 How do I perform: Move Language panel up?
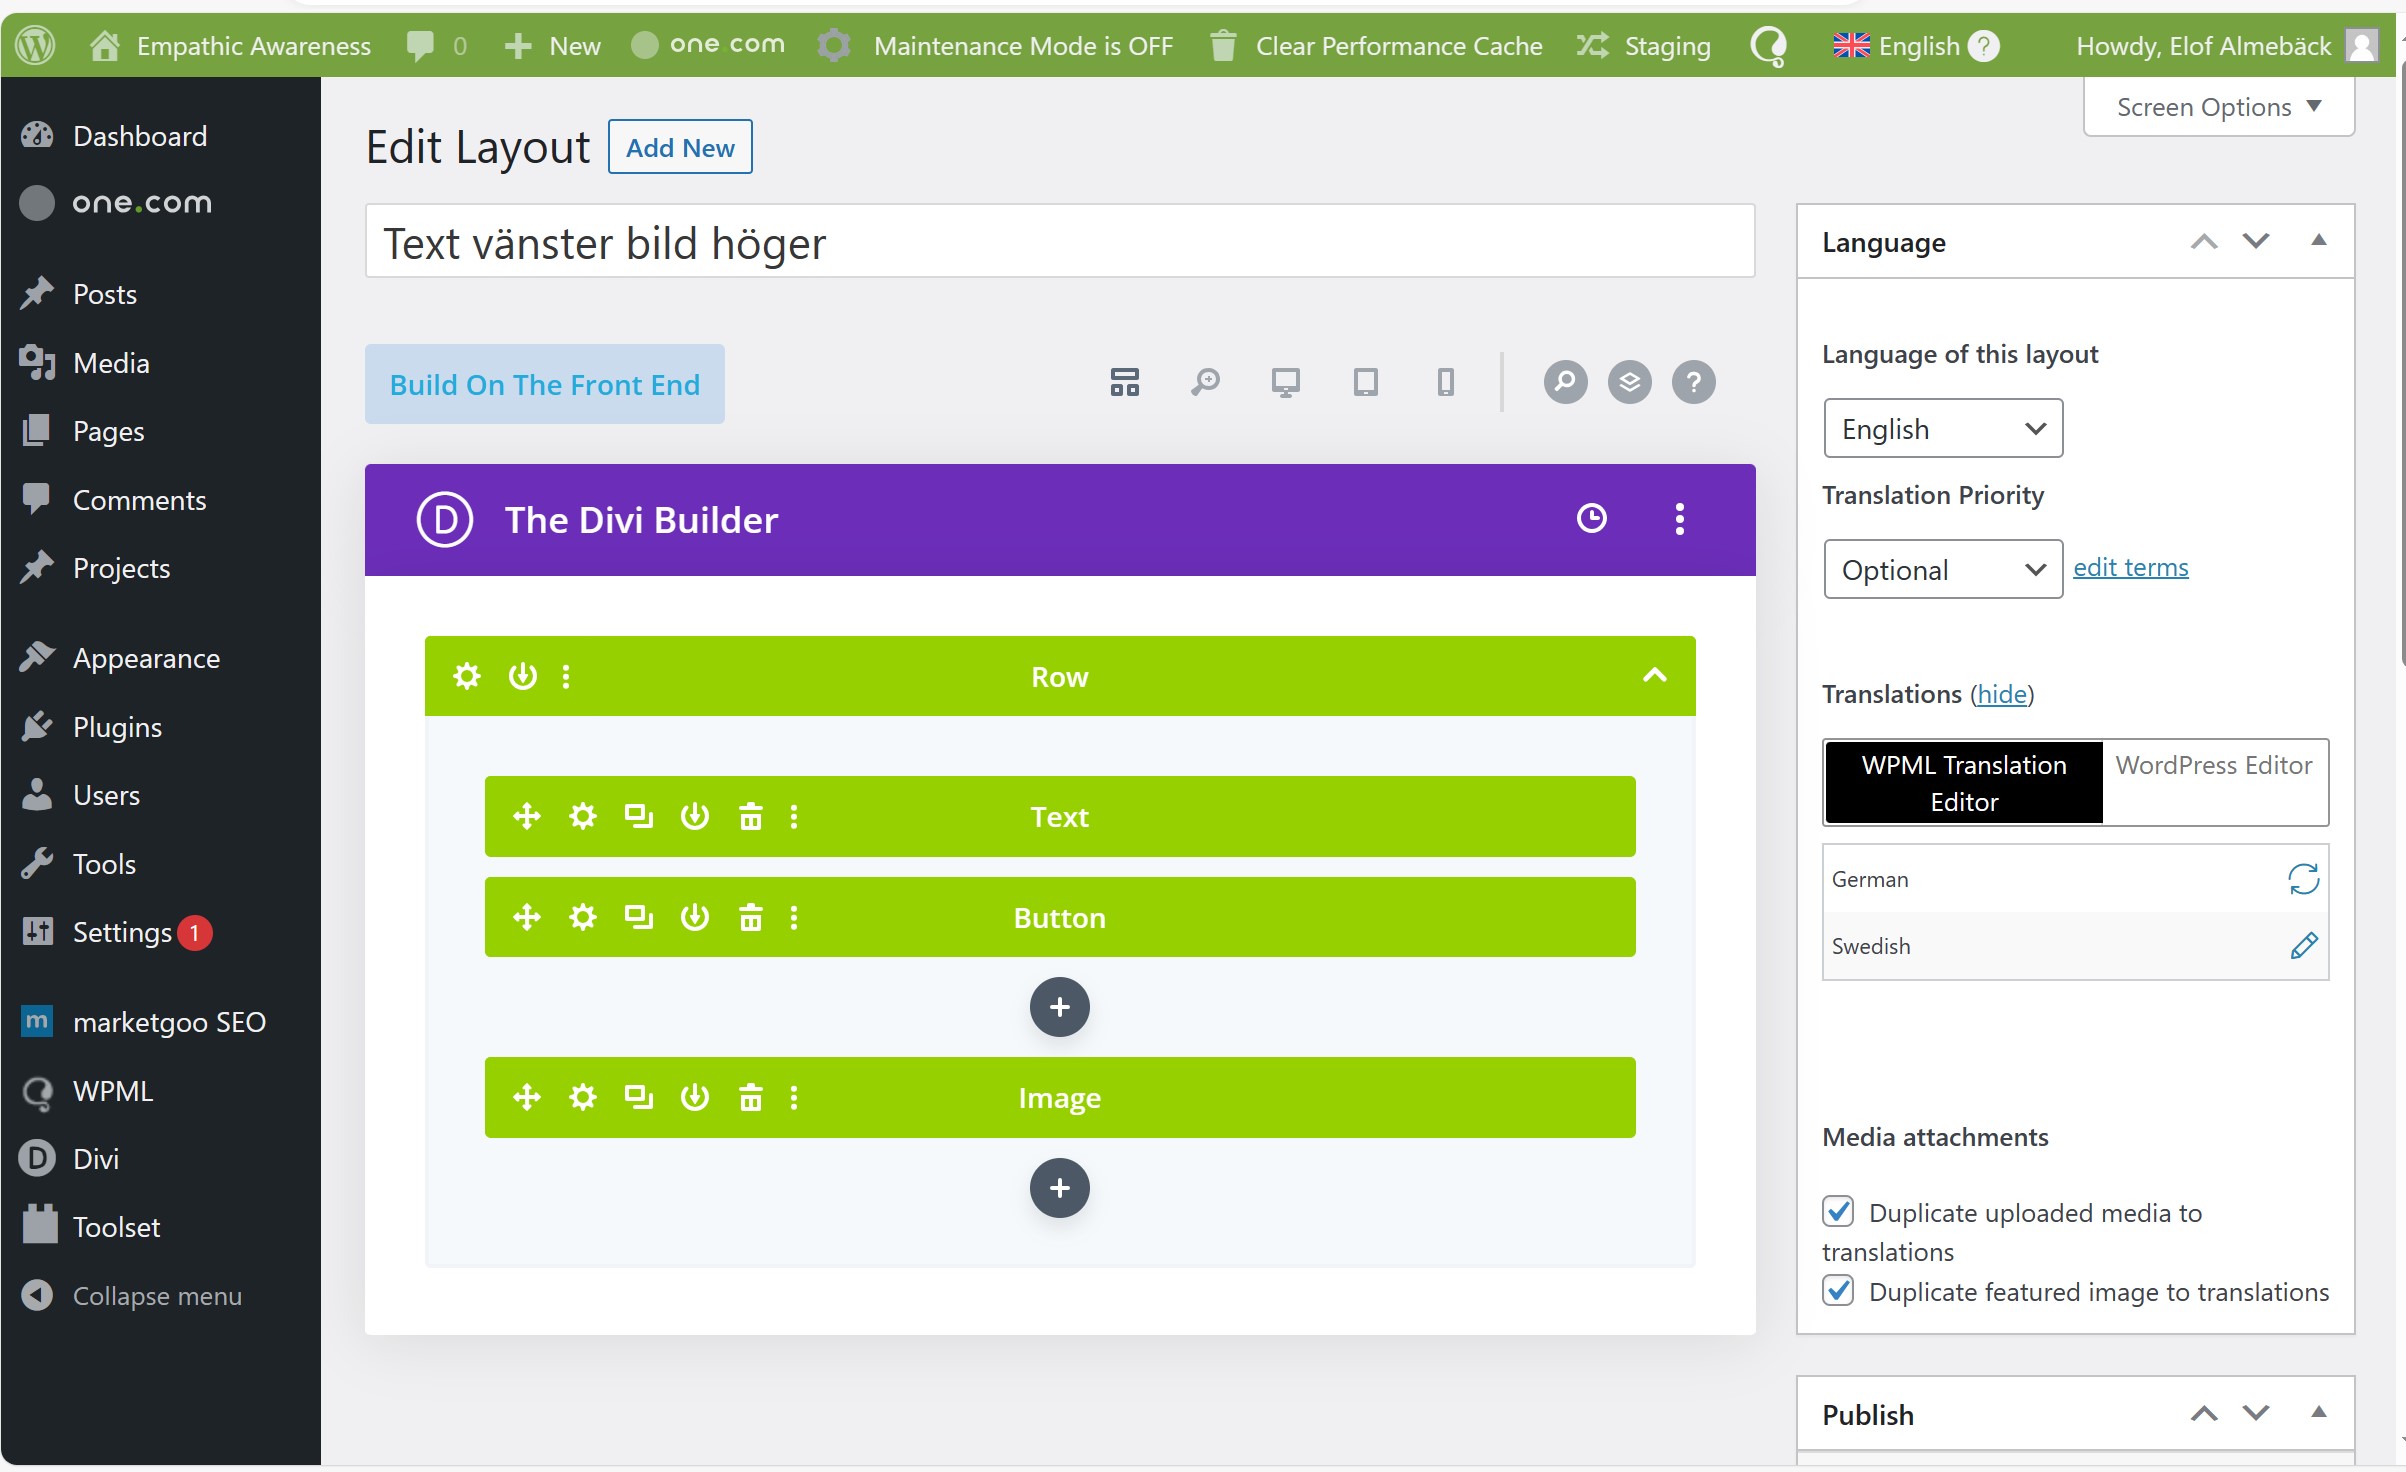click(2204, 241)
